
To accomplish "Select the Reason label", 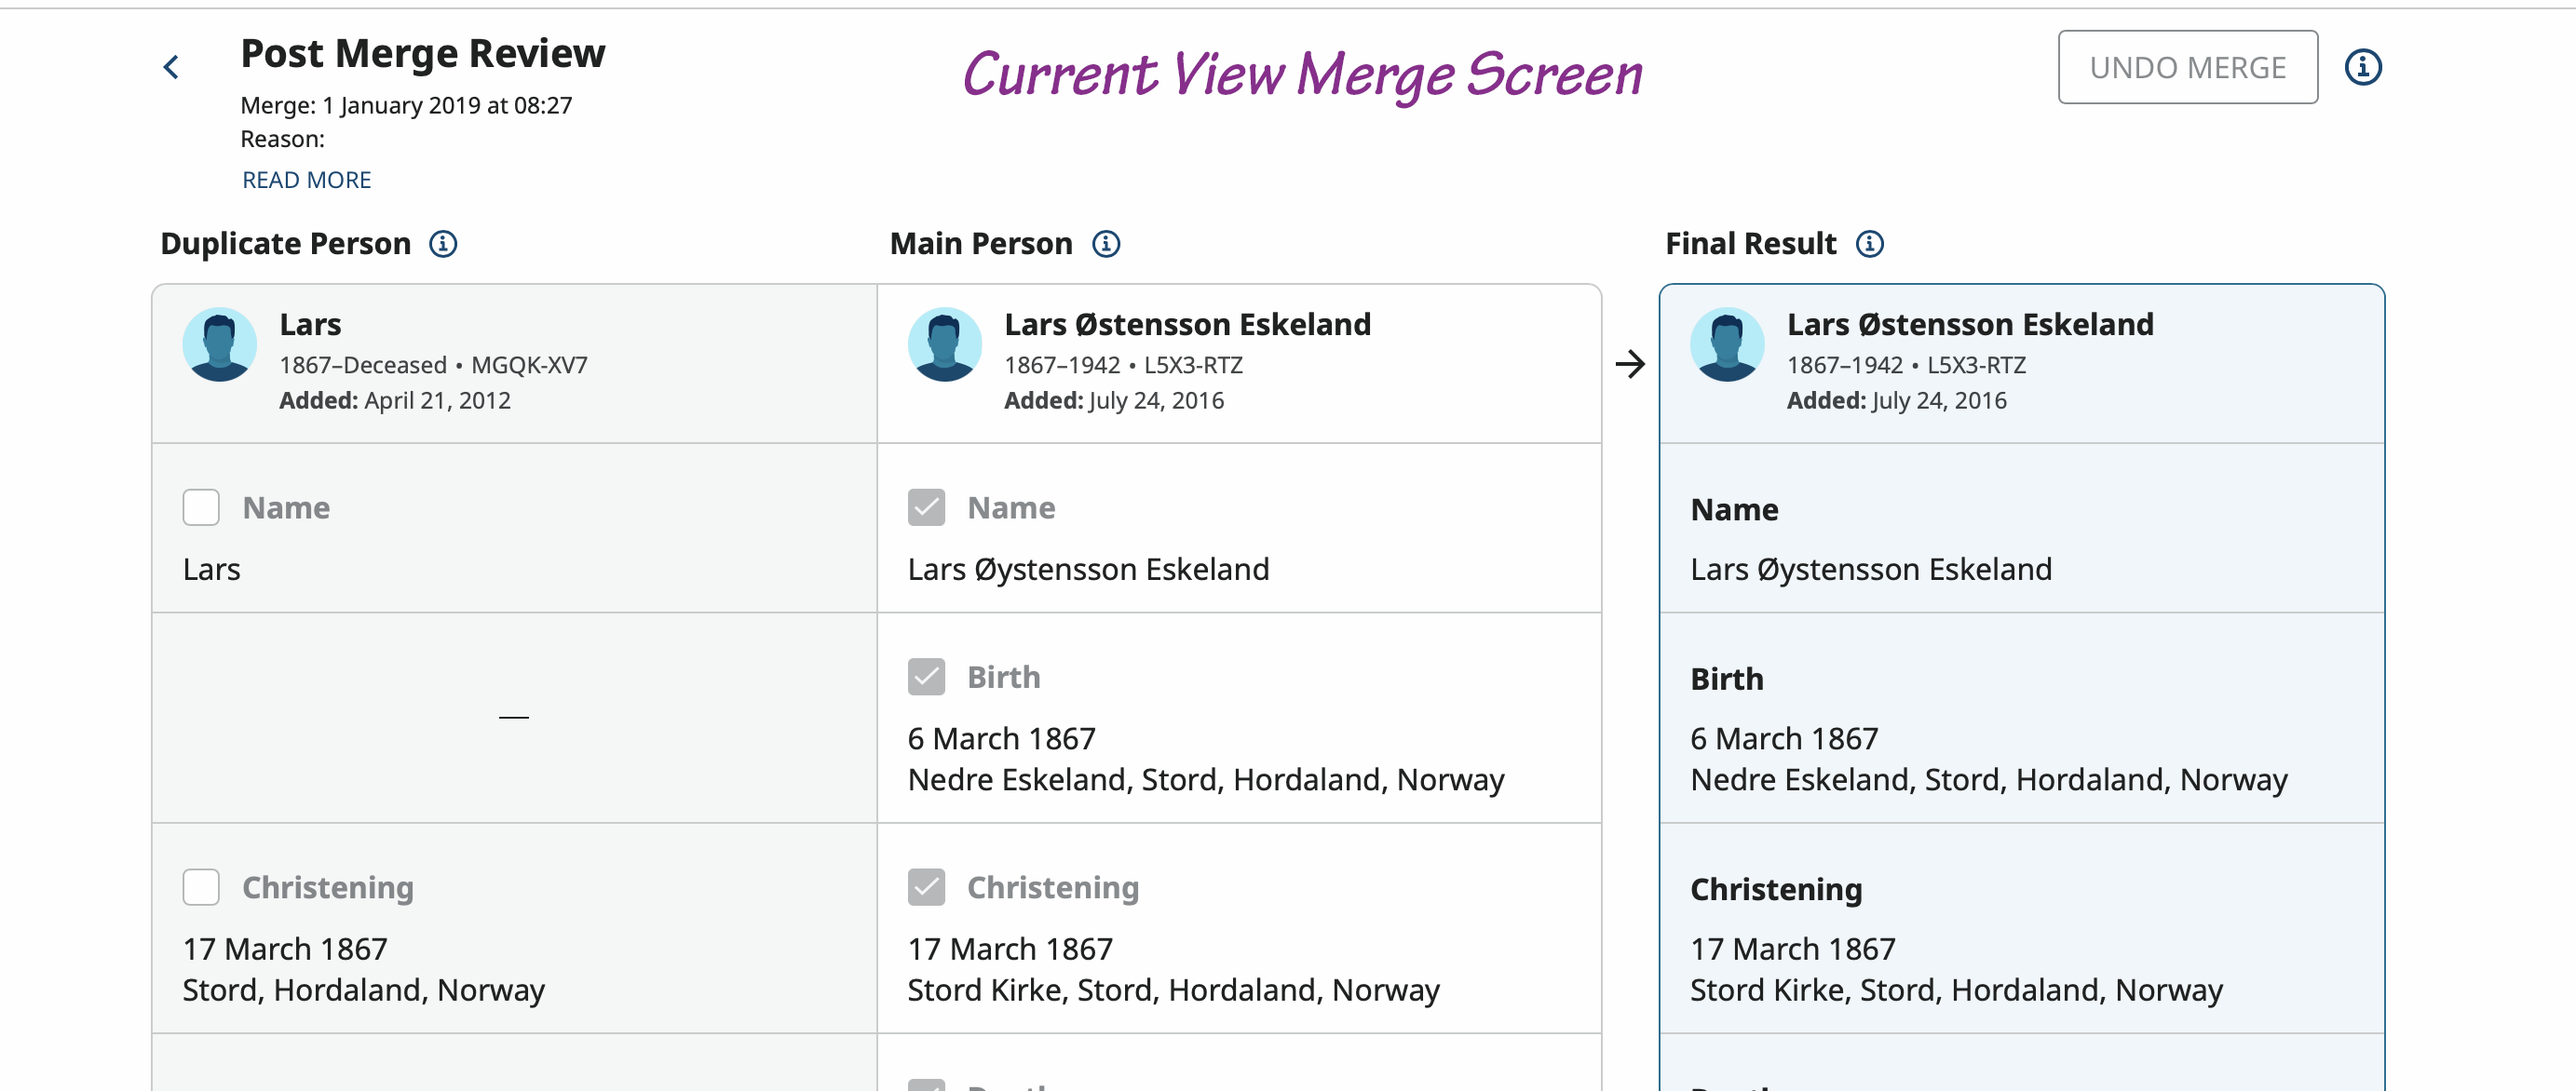I will click(x=282, y=139).
